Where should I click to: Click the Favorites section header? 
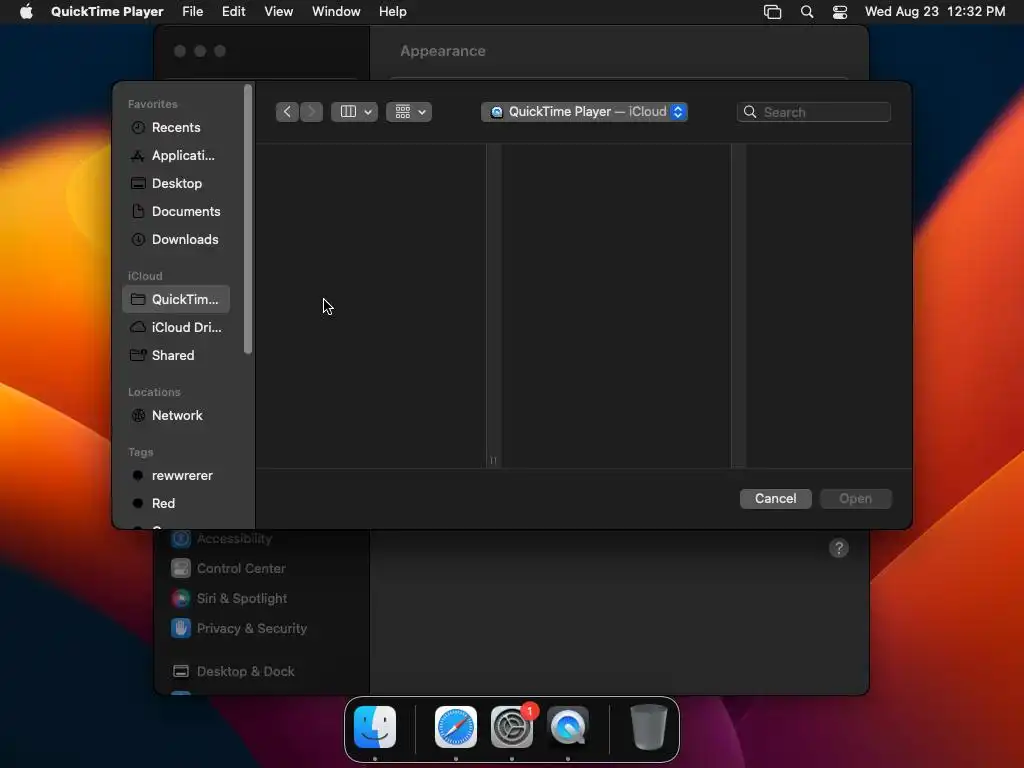(153, 104)
